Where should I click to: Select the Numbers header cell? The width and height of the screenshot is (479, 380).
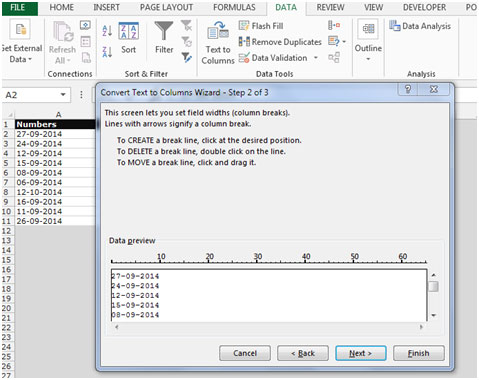pyautogui.click(x=55, y=124)
